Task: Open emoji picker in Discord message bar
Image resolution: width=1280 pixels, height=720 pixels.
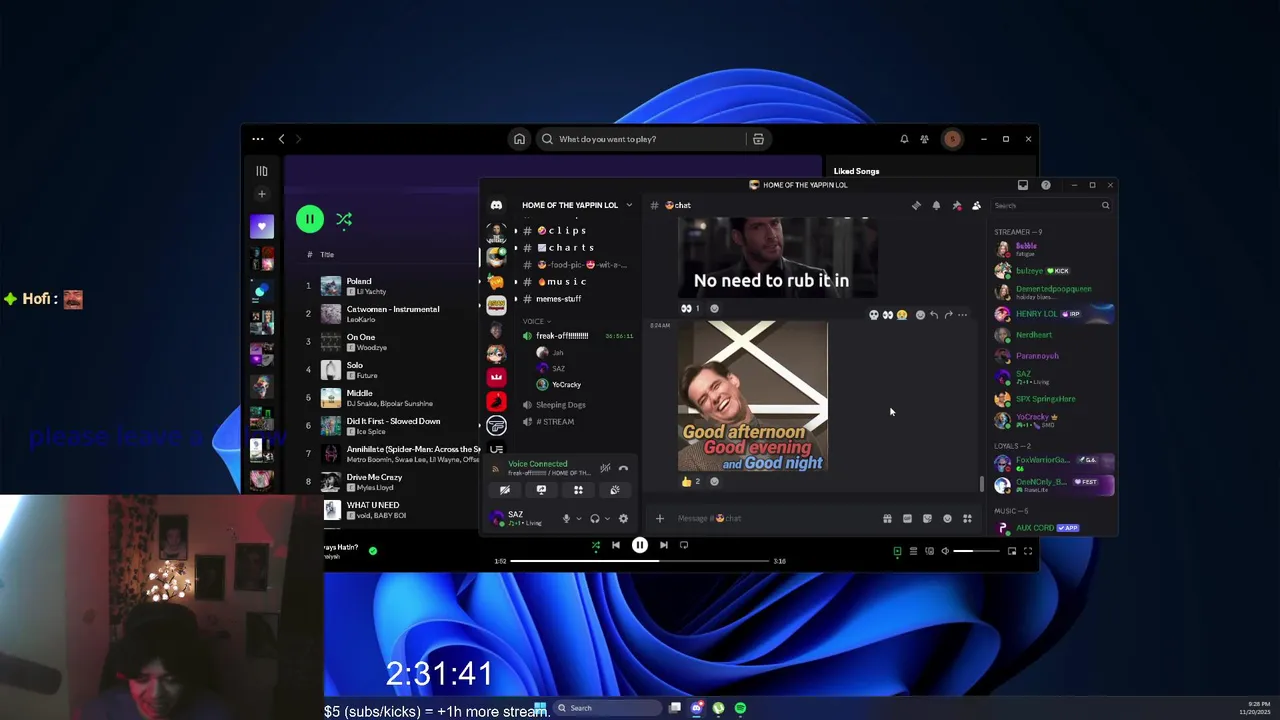Action: click(947, 518)
